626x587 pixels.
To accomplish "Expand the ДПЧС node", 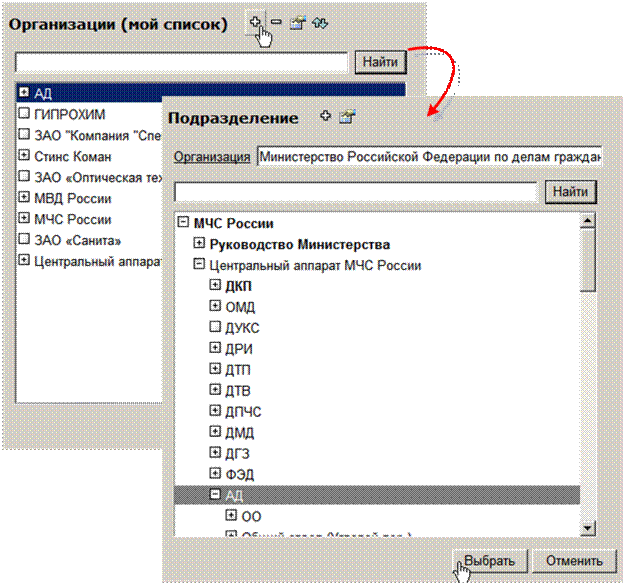I will [215, 411].
